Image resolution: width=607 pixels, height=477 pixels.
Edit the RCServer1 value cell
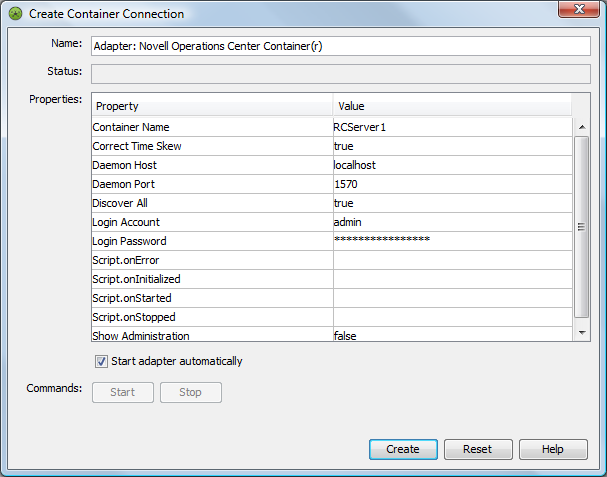[453, 127]
